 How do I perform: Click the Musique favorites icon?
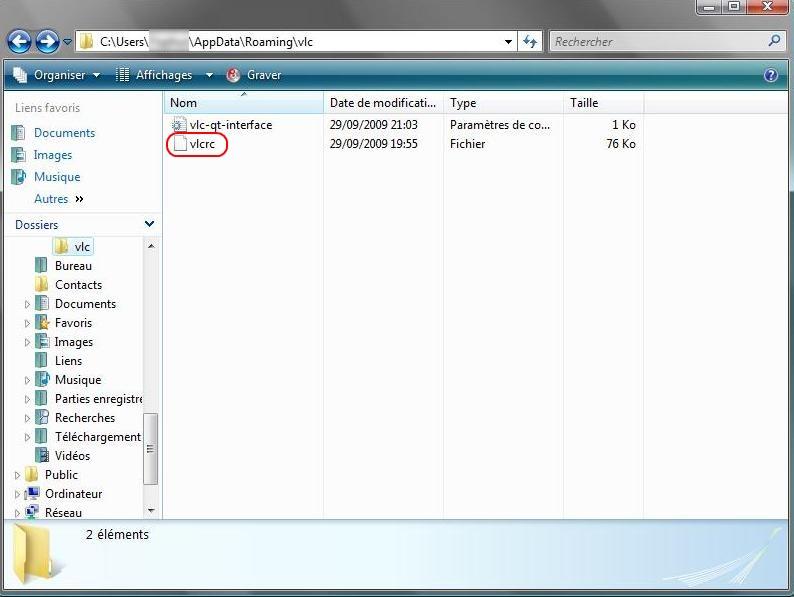coord(18,176)
